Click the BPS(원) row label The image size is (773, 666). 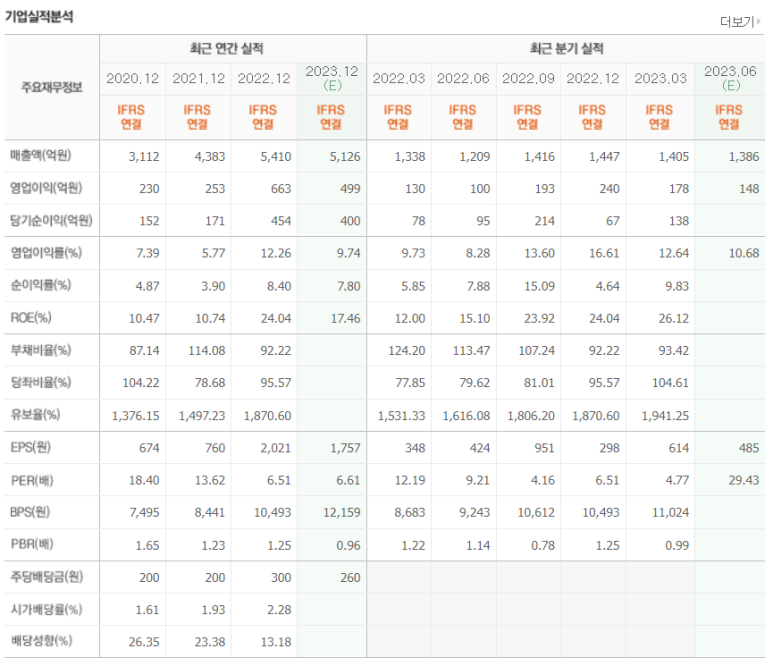30,512
